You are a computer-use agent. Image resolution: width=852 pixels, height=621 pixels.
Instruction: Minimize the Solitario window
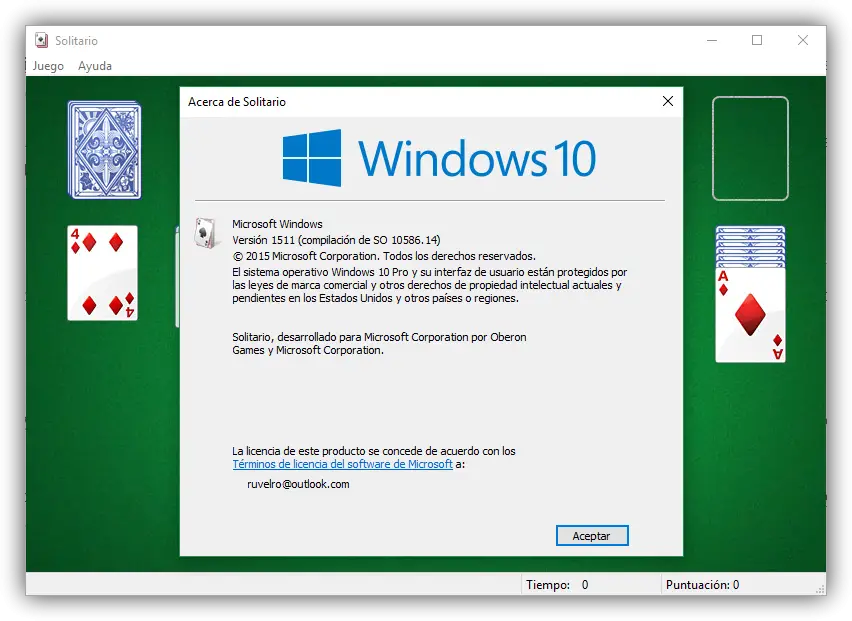point(712,40)
